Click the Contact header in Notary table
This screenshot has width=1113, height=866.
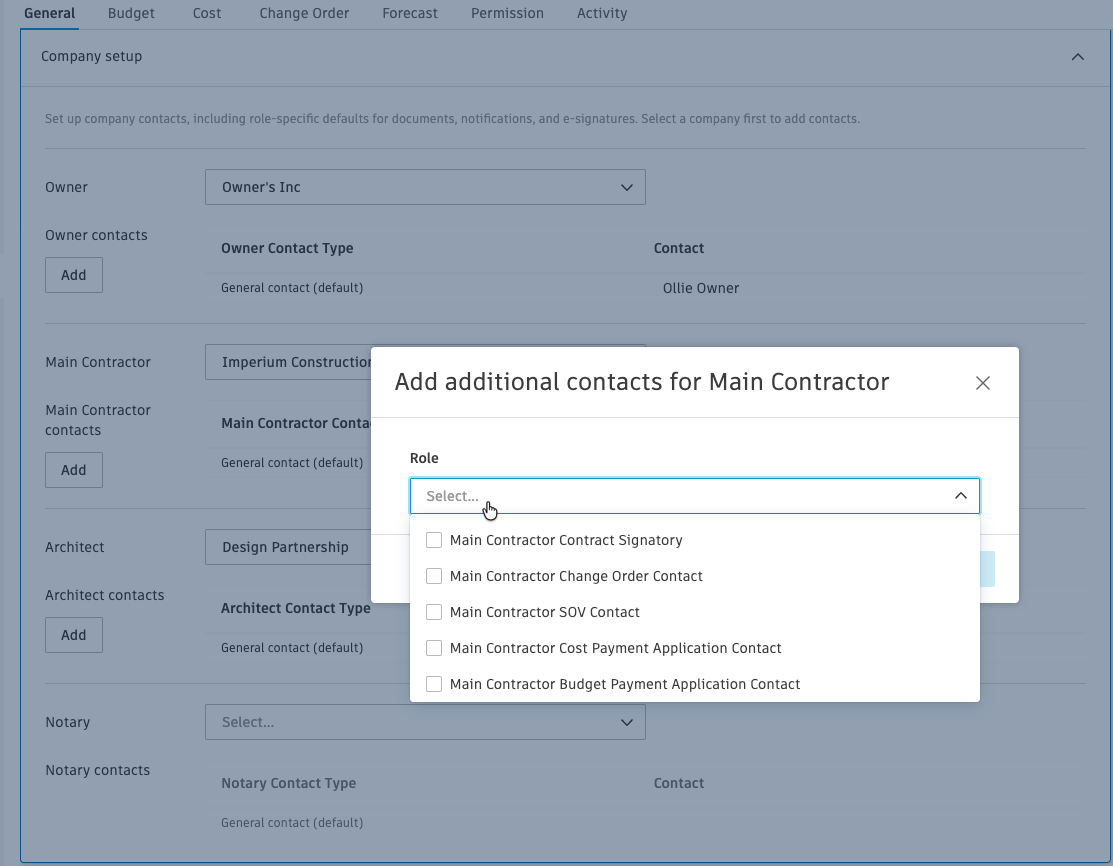click(x=679, y=784)
